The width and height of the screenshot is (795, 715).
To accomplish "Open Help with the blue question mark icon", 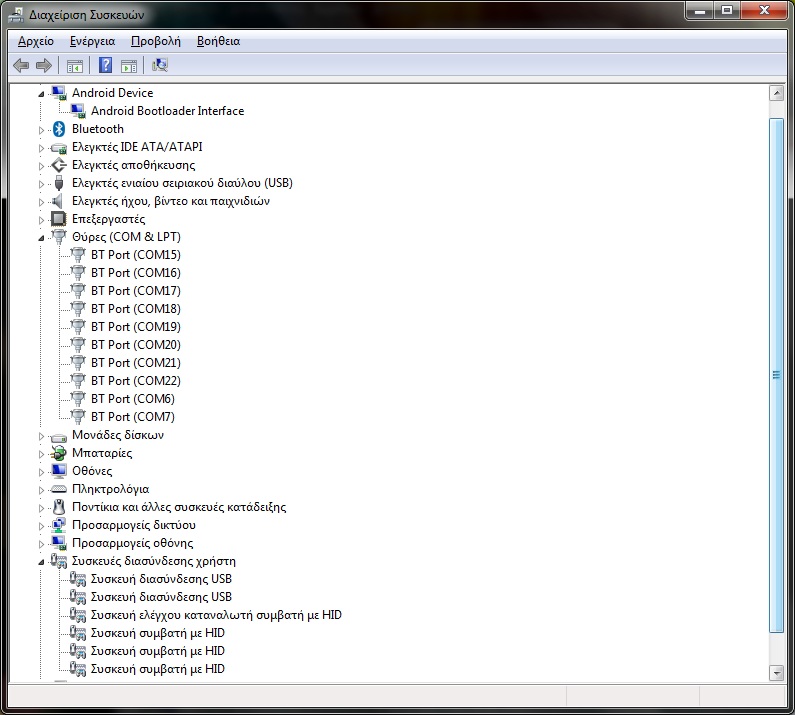I will (104, 66).
